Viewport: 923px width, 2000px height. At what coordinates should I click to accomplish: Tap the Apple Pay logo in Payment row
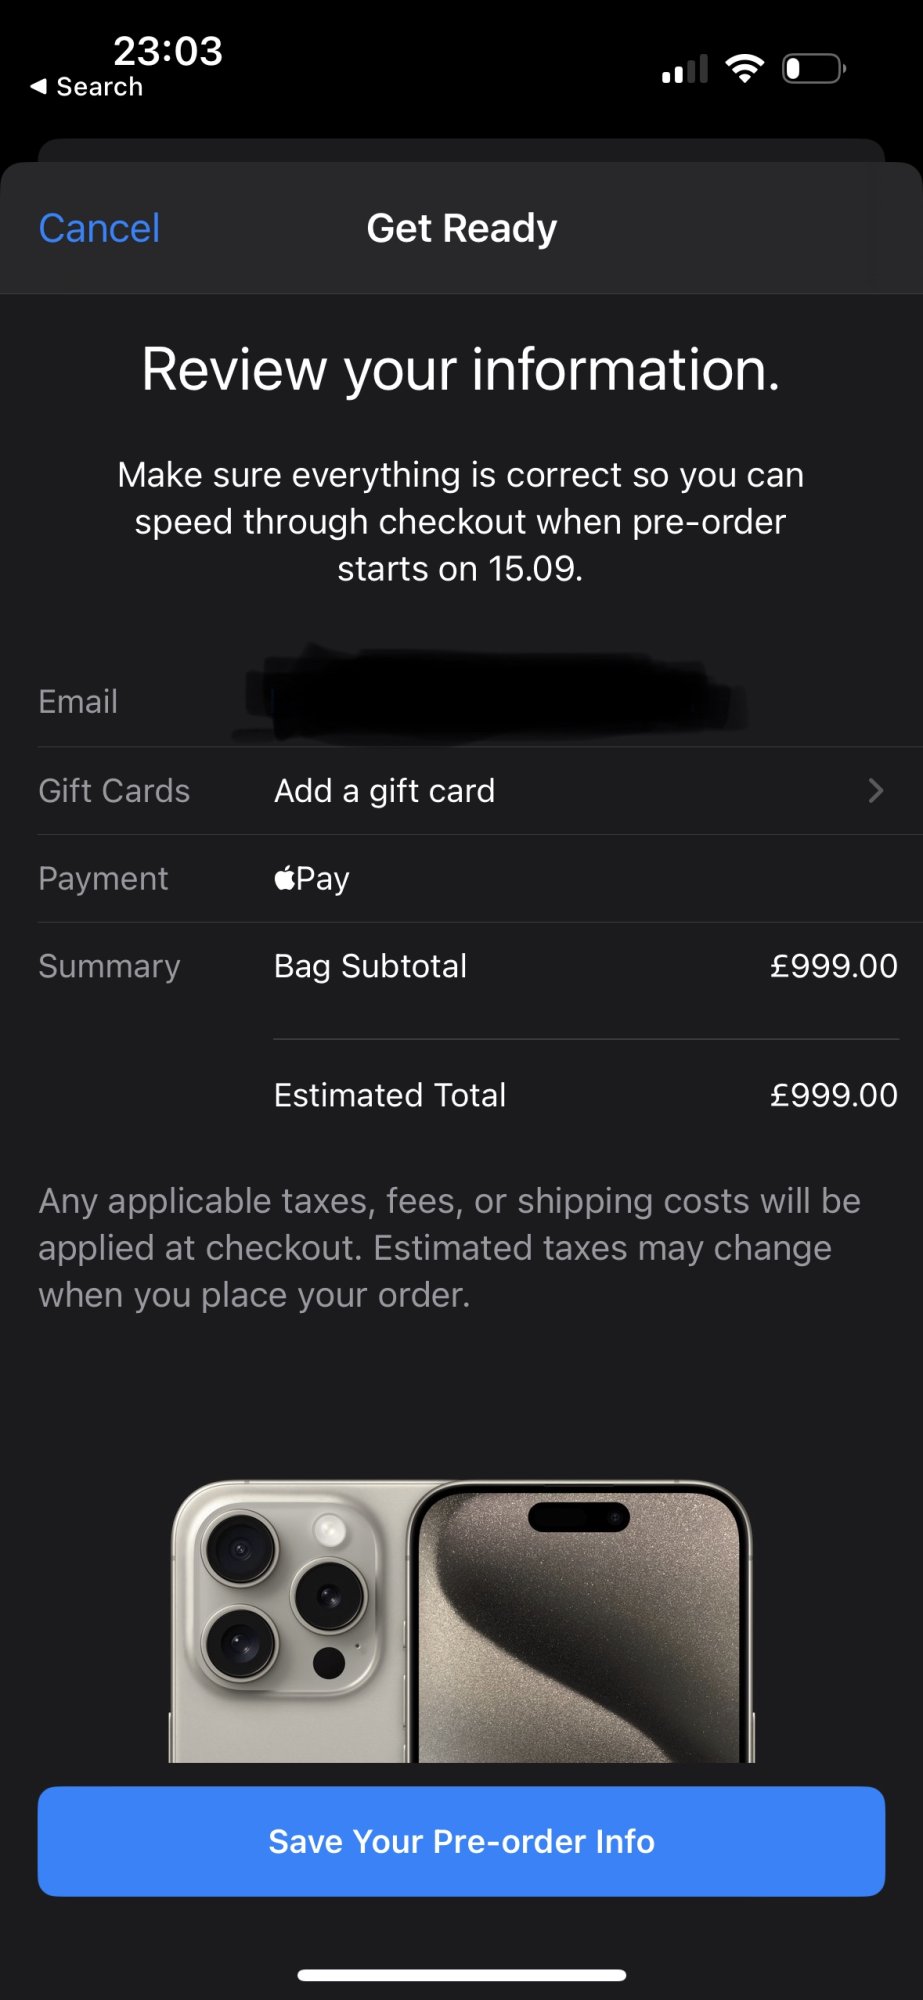(312, 878)
